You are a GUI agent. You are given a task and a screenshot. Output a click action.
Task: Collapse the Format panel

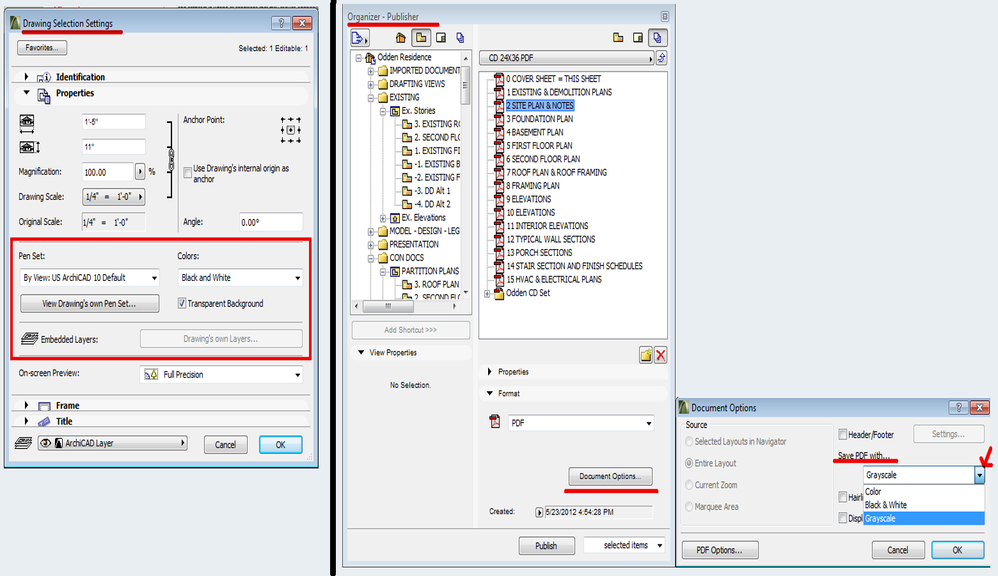489,393
